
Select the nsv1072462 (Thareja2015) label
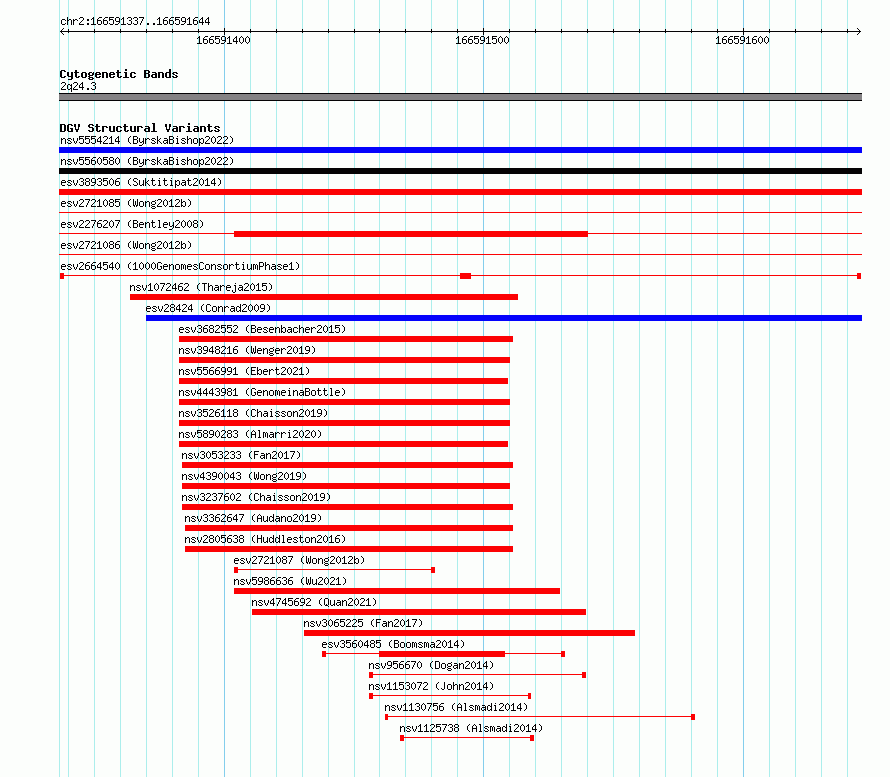[x=201, y=287]
